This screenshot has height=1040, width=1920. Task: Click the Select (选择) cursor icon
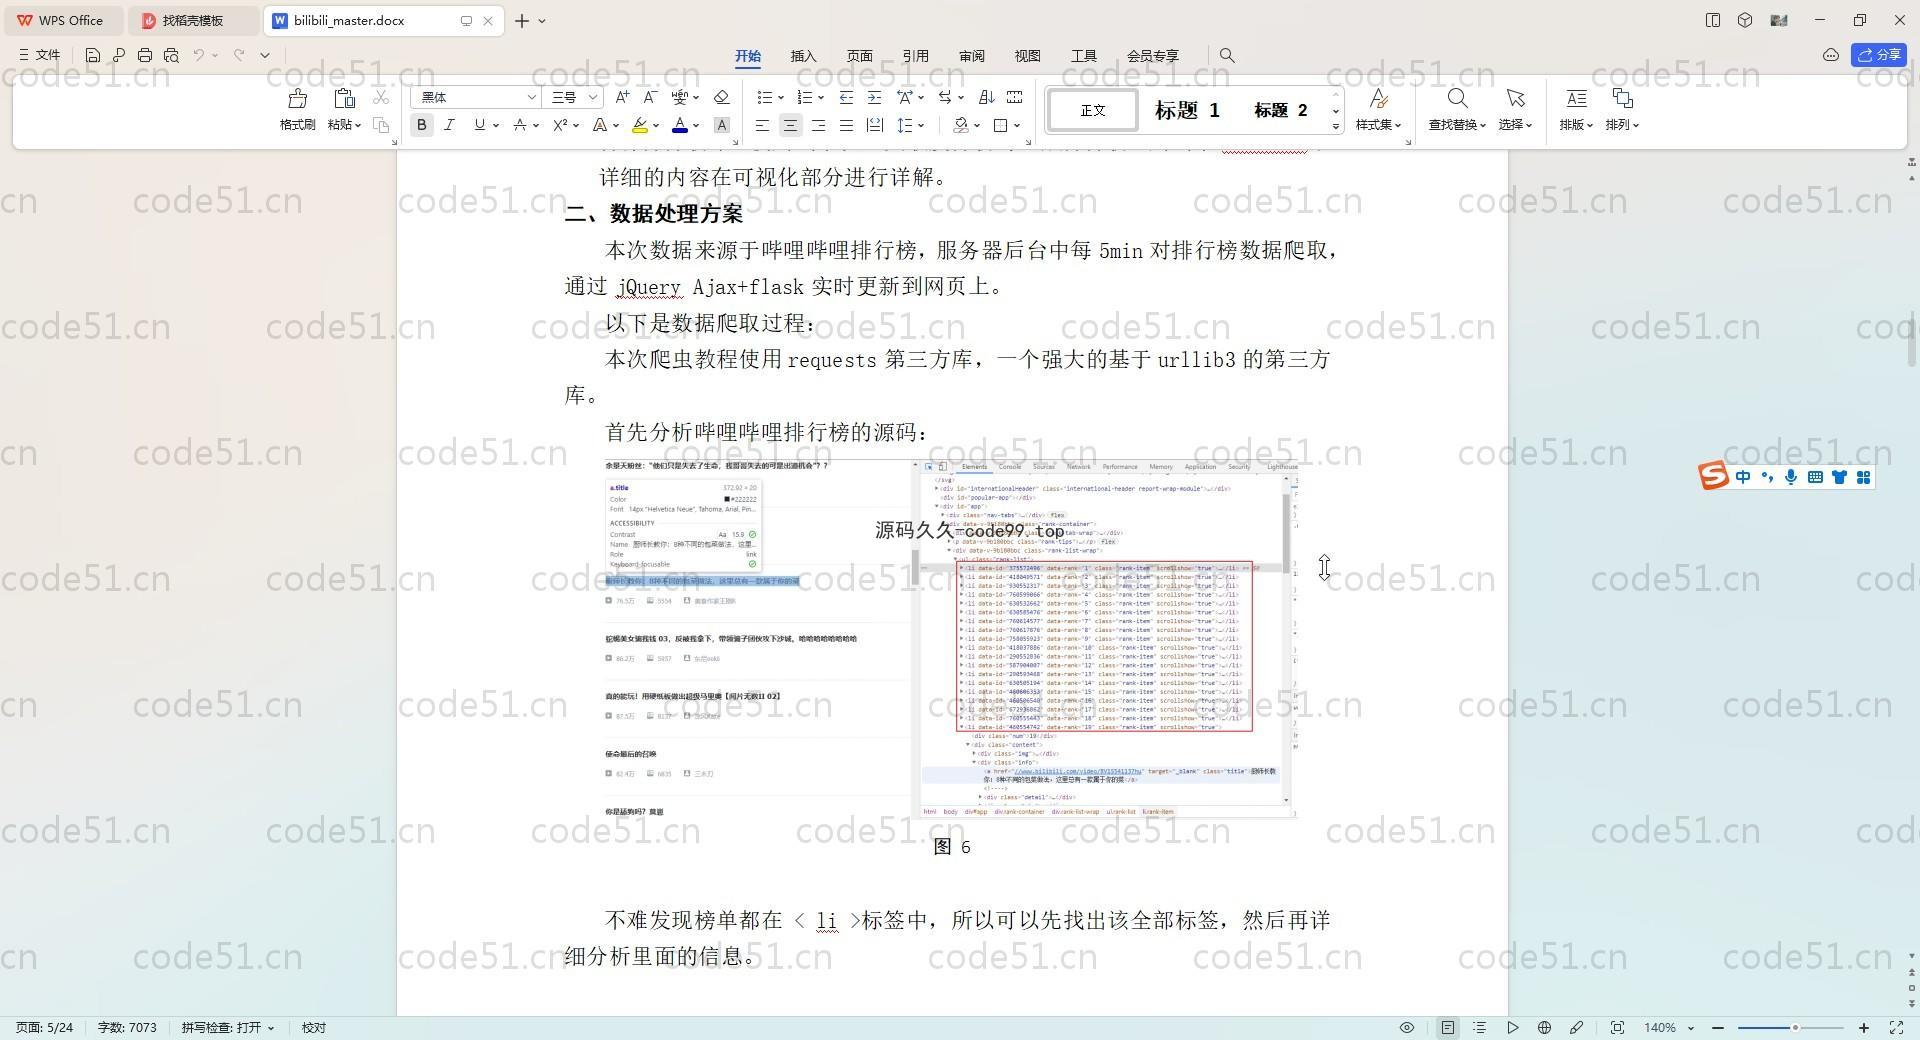(x=1515, y=98)
